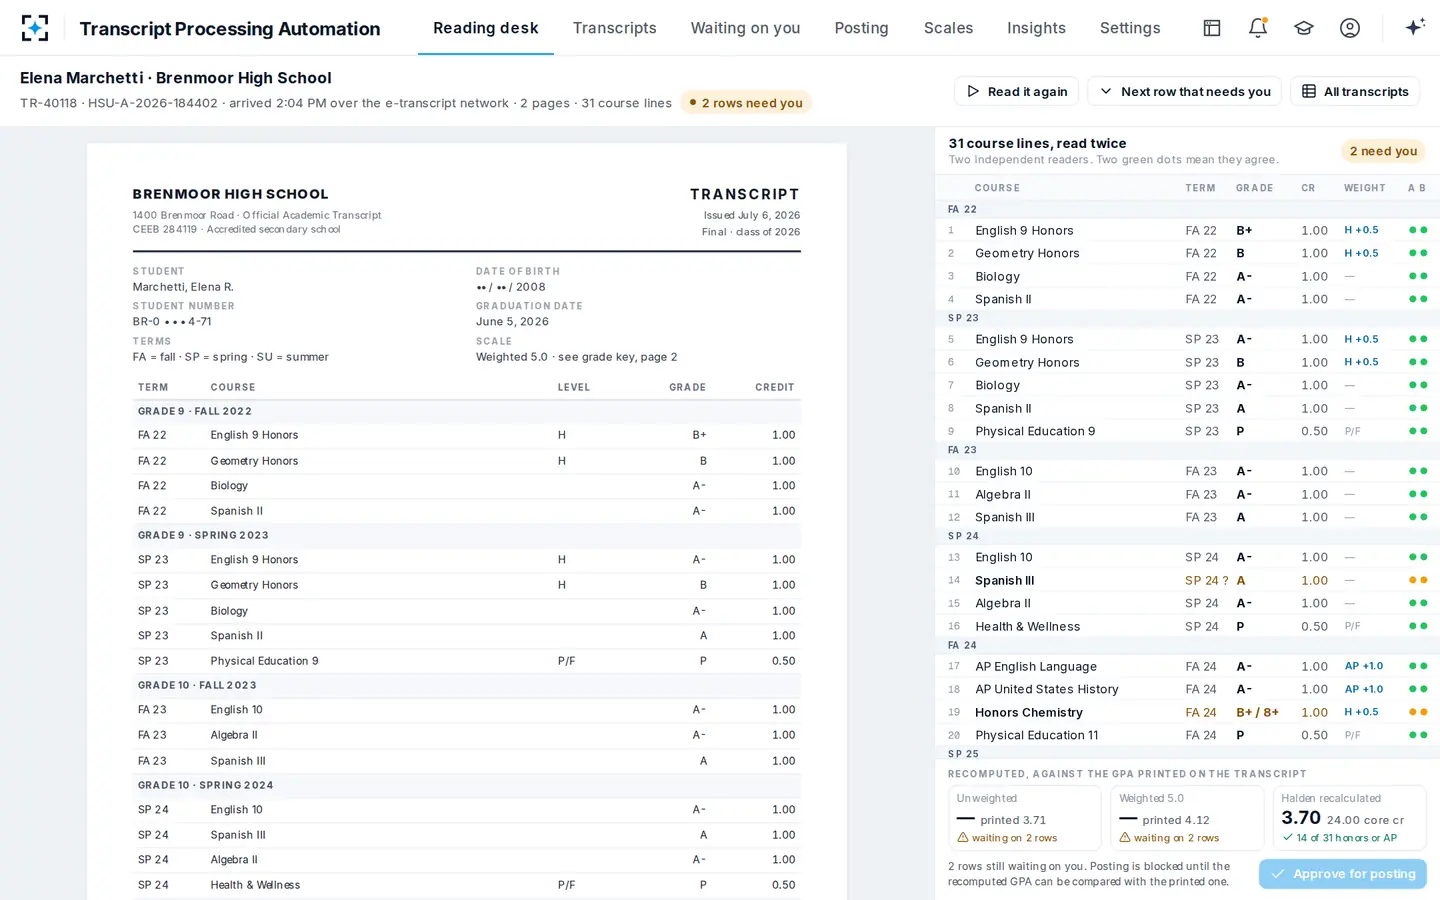The width and height of the screenshot is (1440, 900).
Task: Launch the sparkle AI assistant icon
Action: point(1415,28)
